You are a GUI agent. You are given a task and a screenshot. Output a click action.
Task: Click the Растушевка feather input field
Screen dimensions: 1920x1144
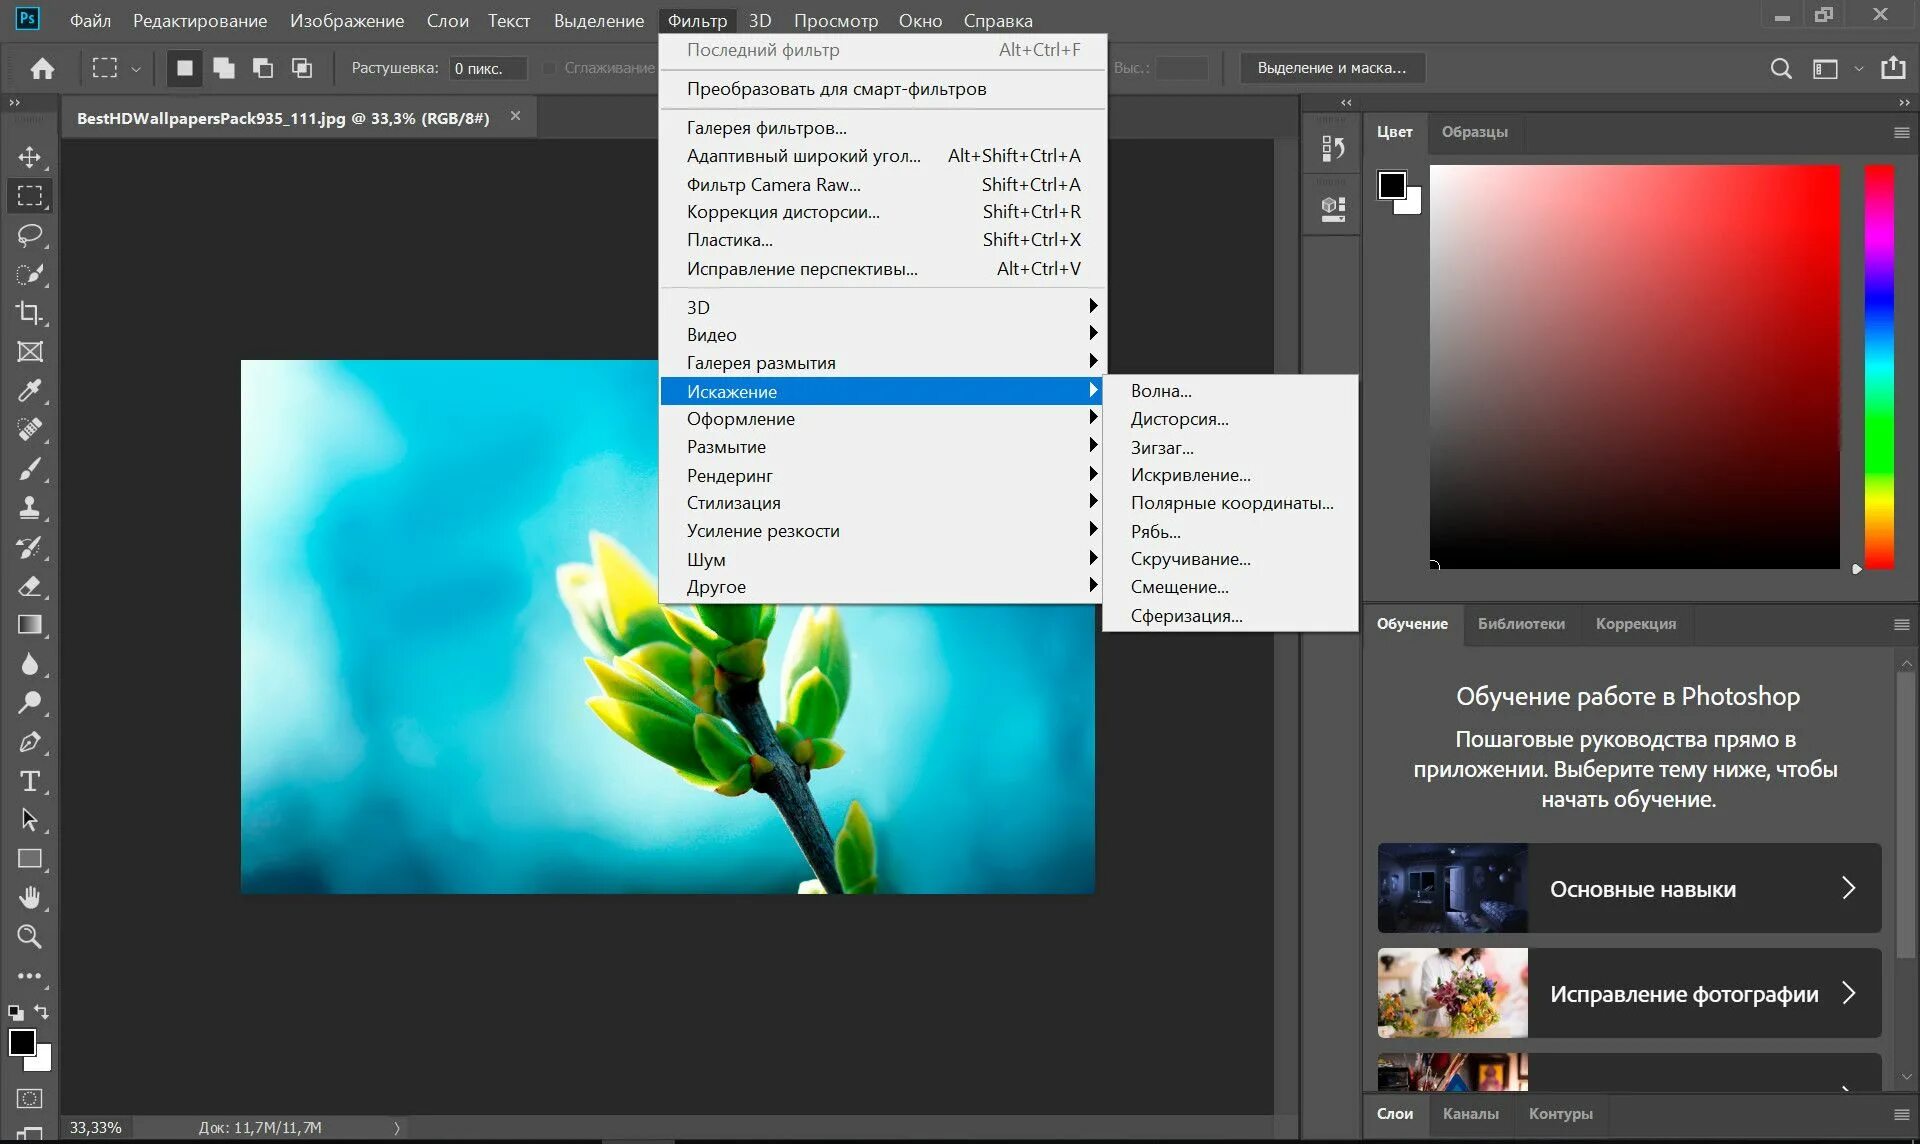coord(487,68)
